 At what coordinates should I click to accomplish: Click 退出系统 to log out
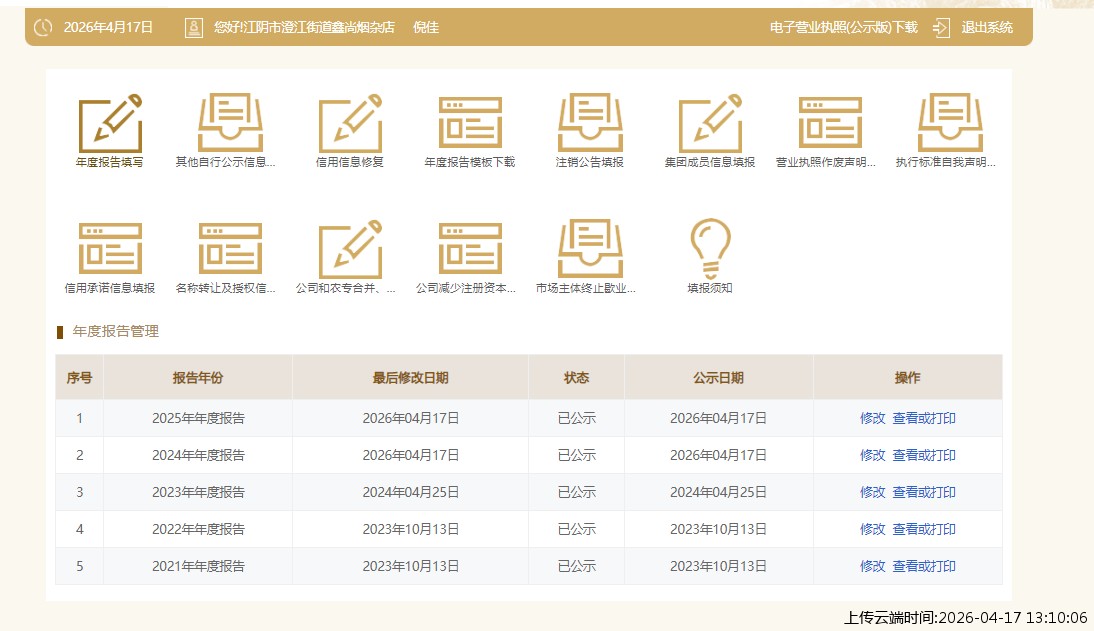pyautogui.click(x=986, y=28)
